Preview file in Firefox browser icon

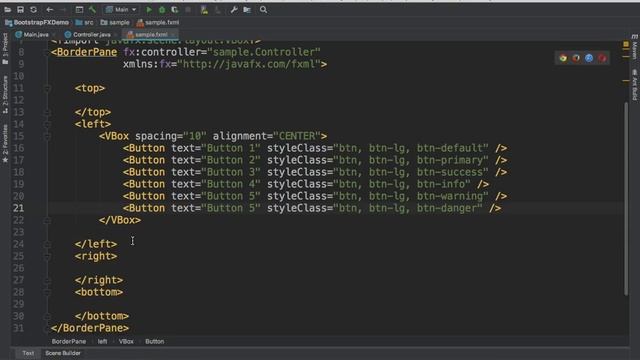[576, 58]
